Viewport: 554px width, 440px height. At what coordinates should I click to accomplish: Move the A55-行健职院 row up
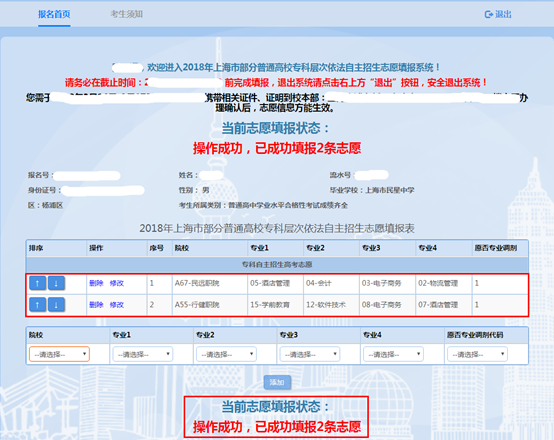37,305
